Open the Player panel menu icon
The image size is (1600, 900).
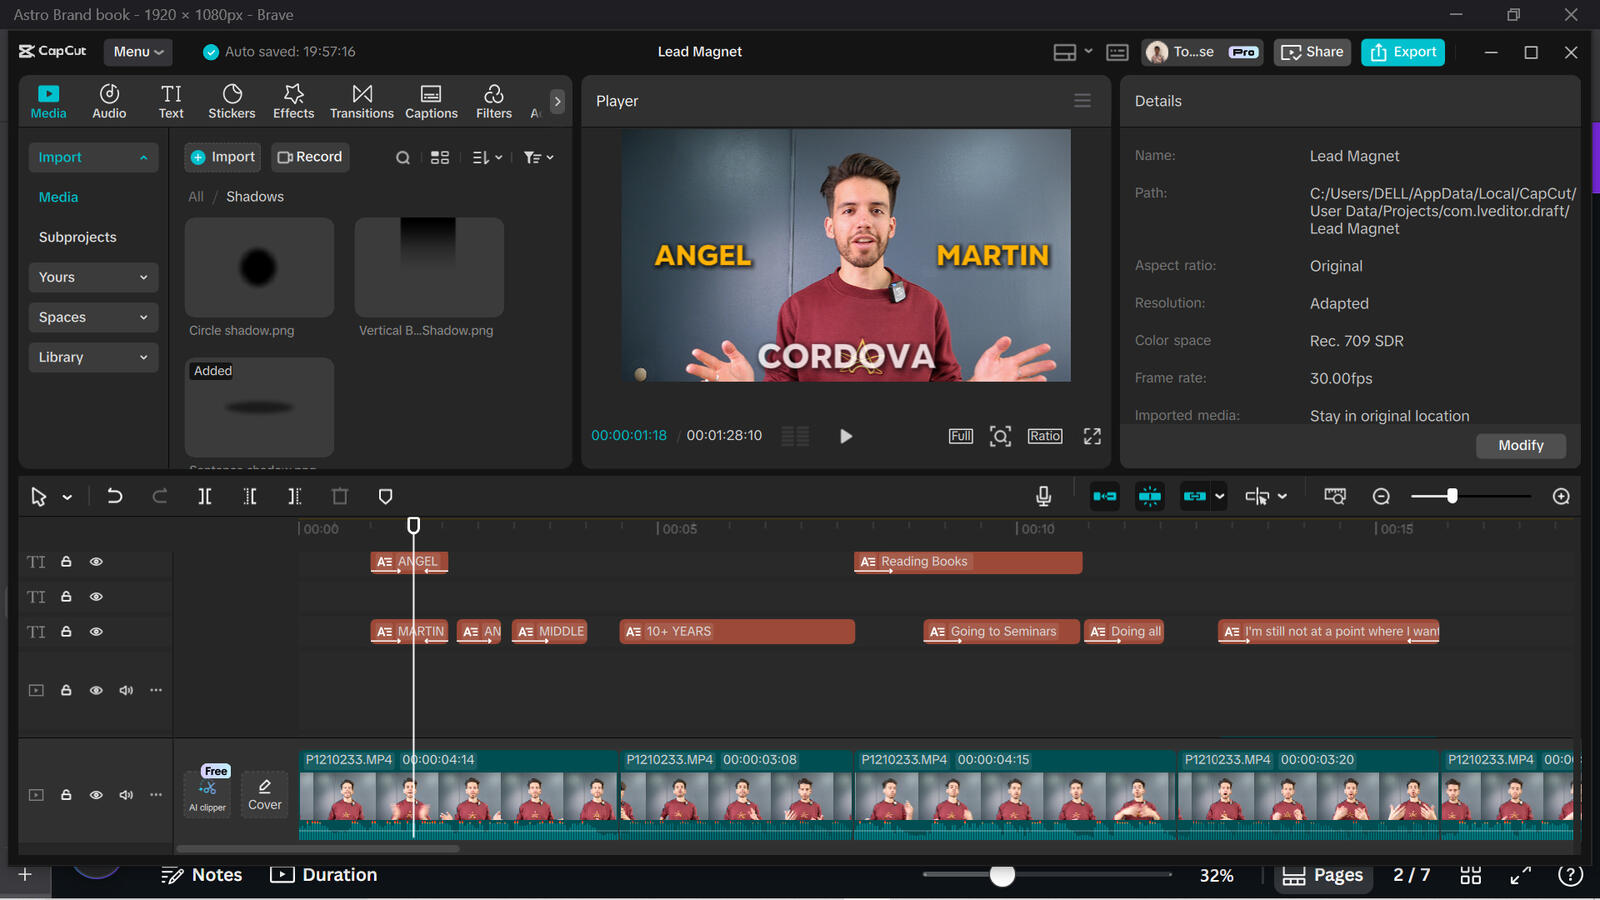pos(1082,101)
